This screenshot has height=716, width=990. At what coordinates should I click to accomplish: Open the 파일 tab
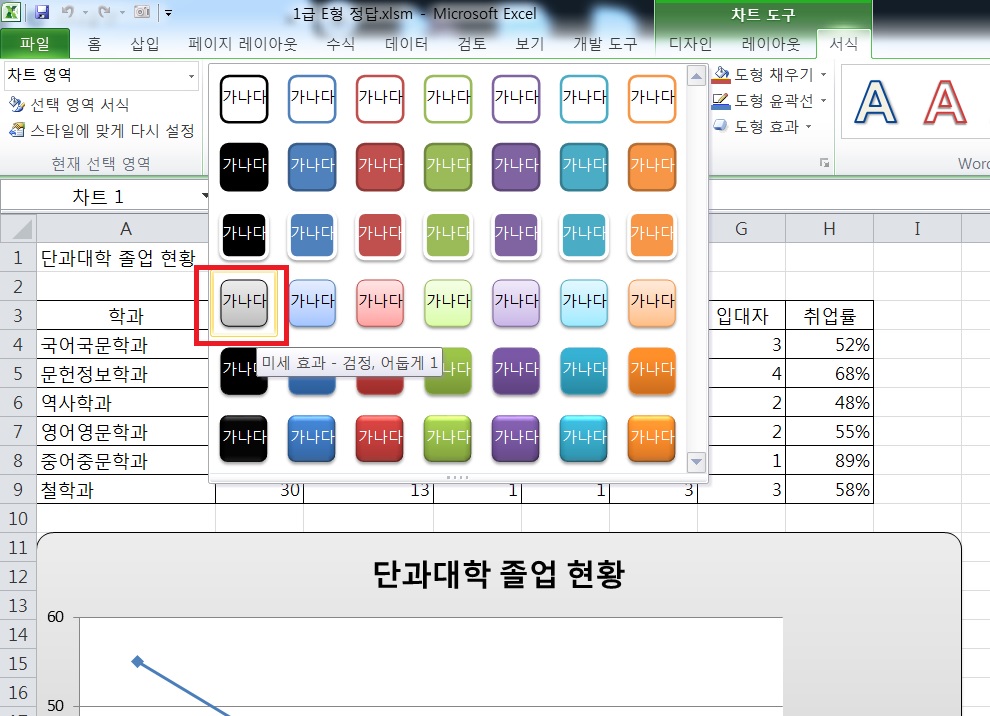point(35,44)
